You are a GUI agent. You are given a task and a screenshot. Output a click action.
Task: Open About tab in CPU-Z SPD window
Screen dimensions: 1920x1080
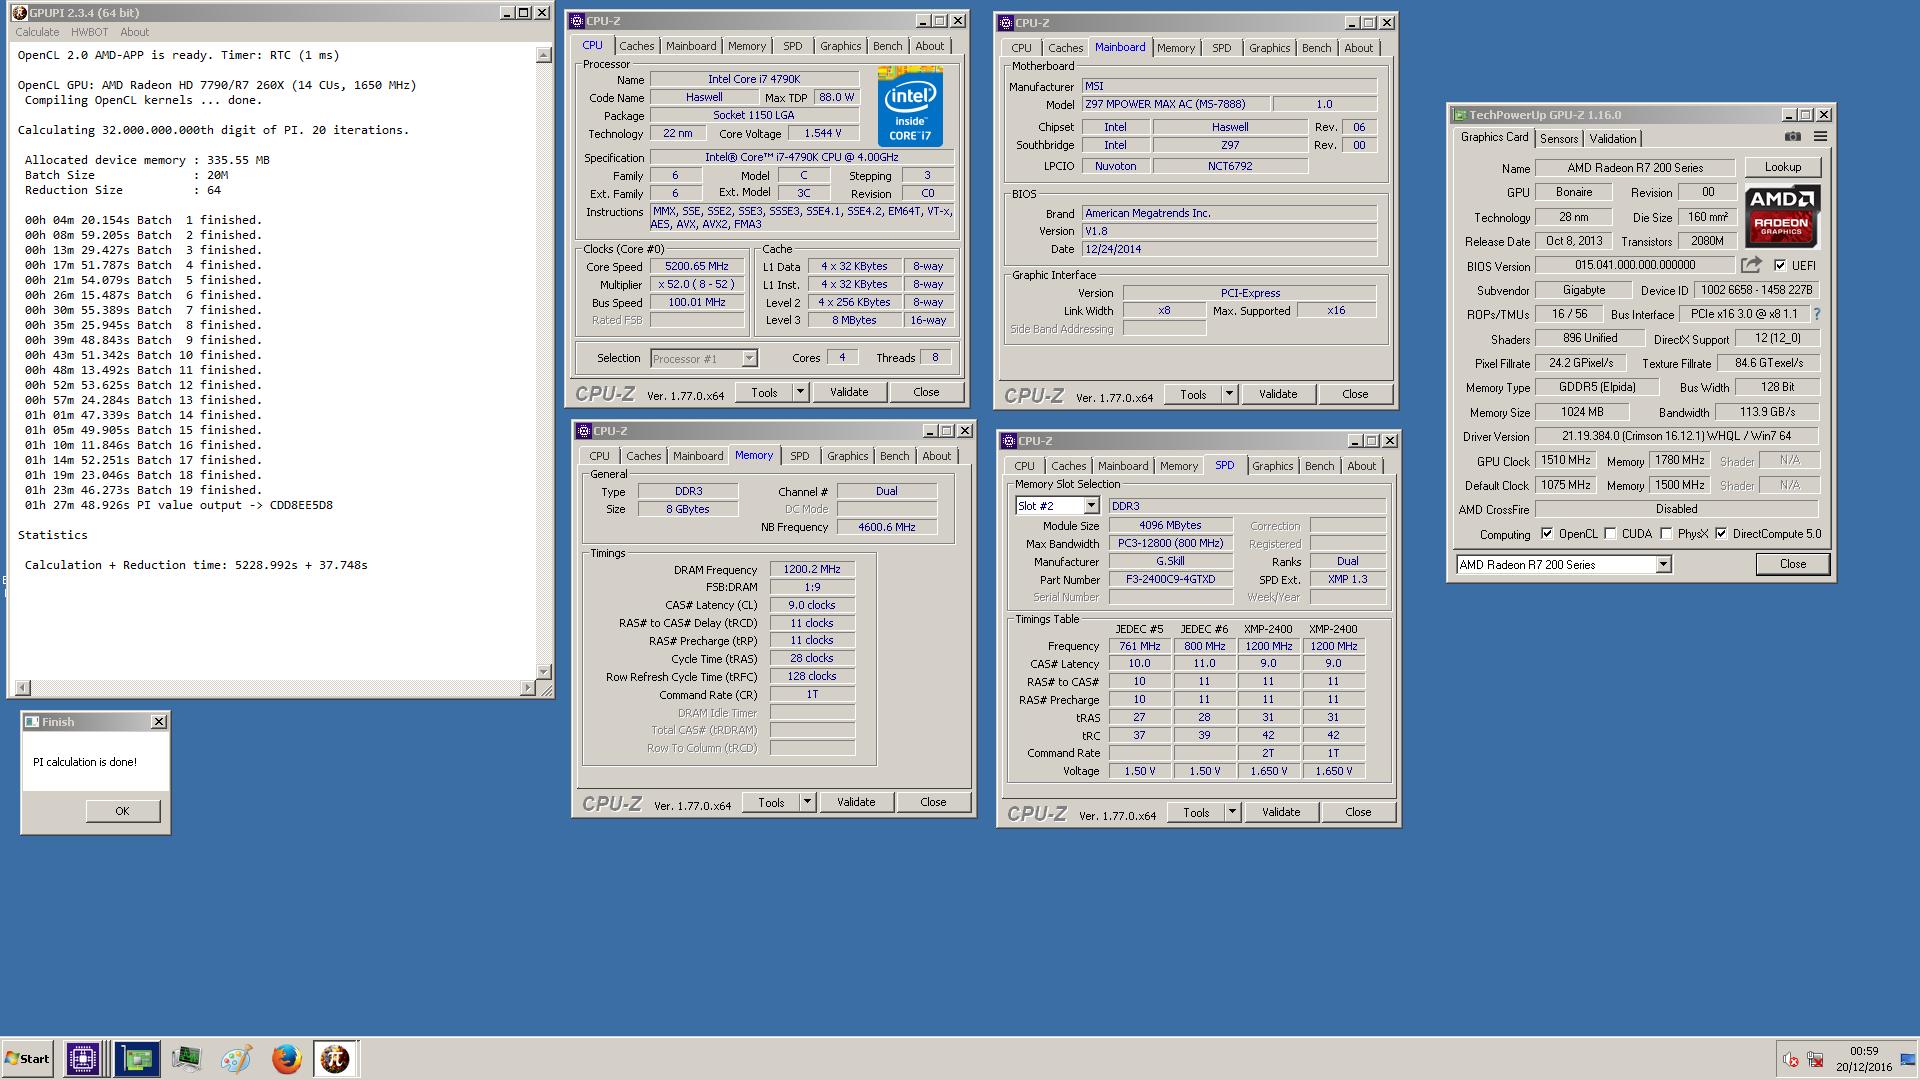1361,466
